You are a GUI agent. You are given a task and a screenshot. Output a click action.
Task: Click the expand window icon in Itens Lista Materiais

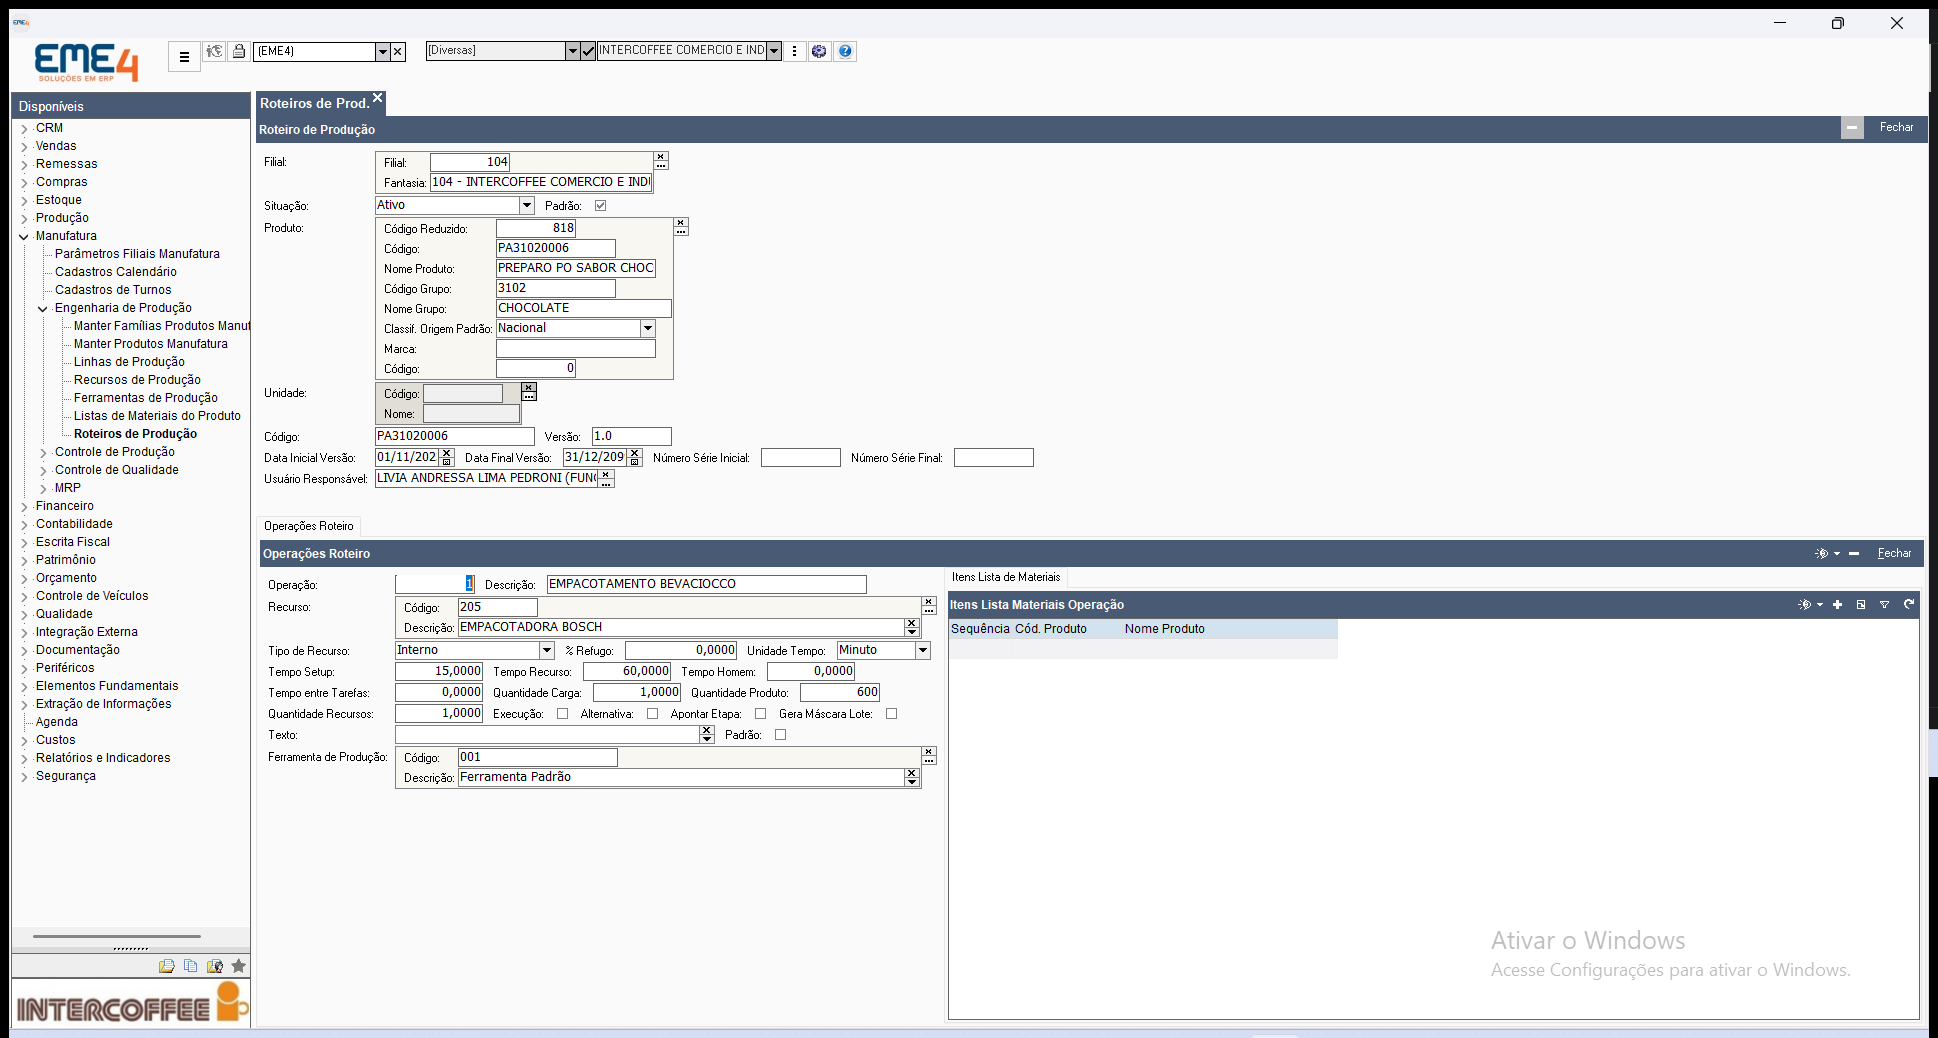[1861, 604]
